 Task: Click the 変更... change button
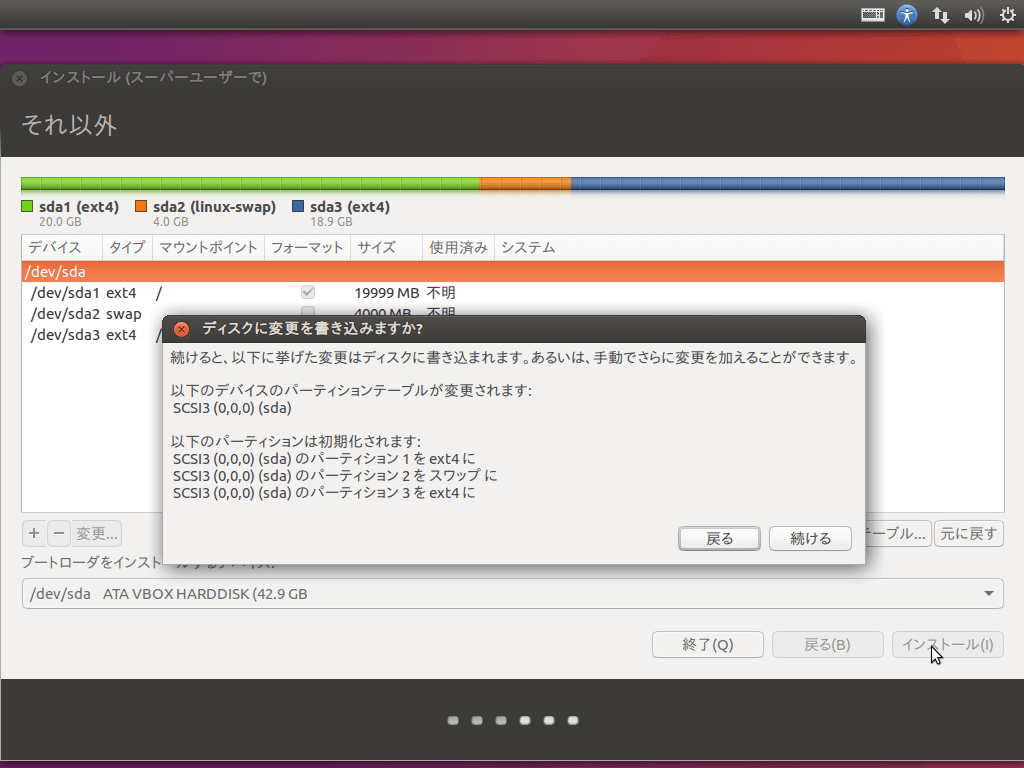pos(97,533)
